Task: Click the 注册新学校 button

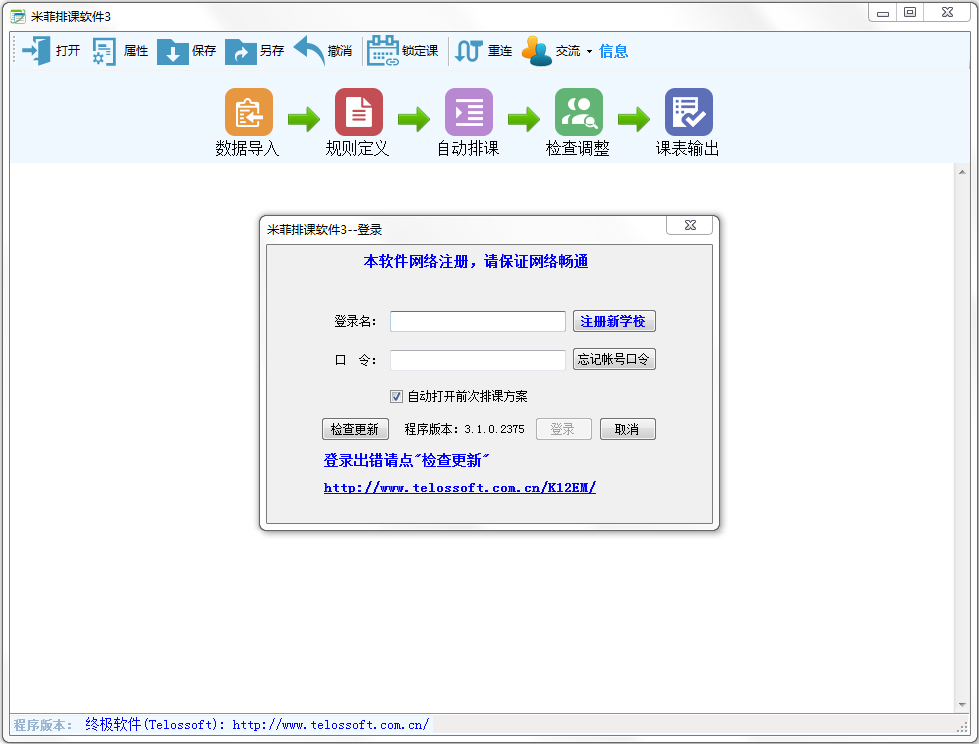Action: point(614,321)
